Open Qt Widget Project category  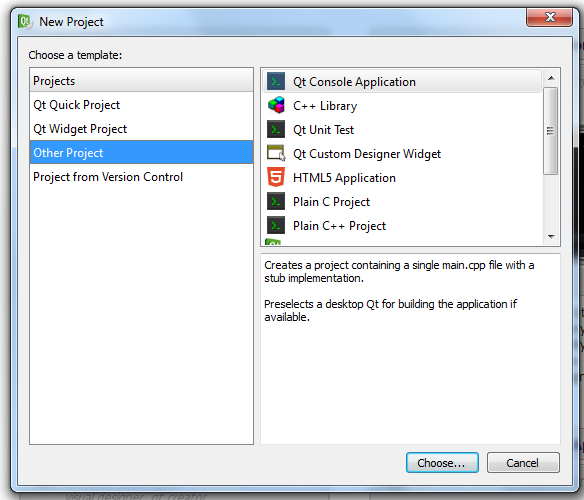(x=142, y=129)
